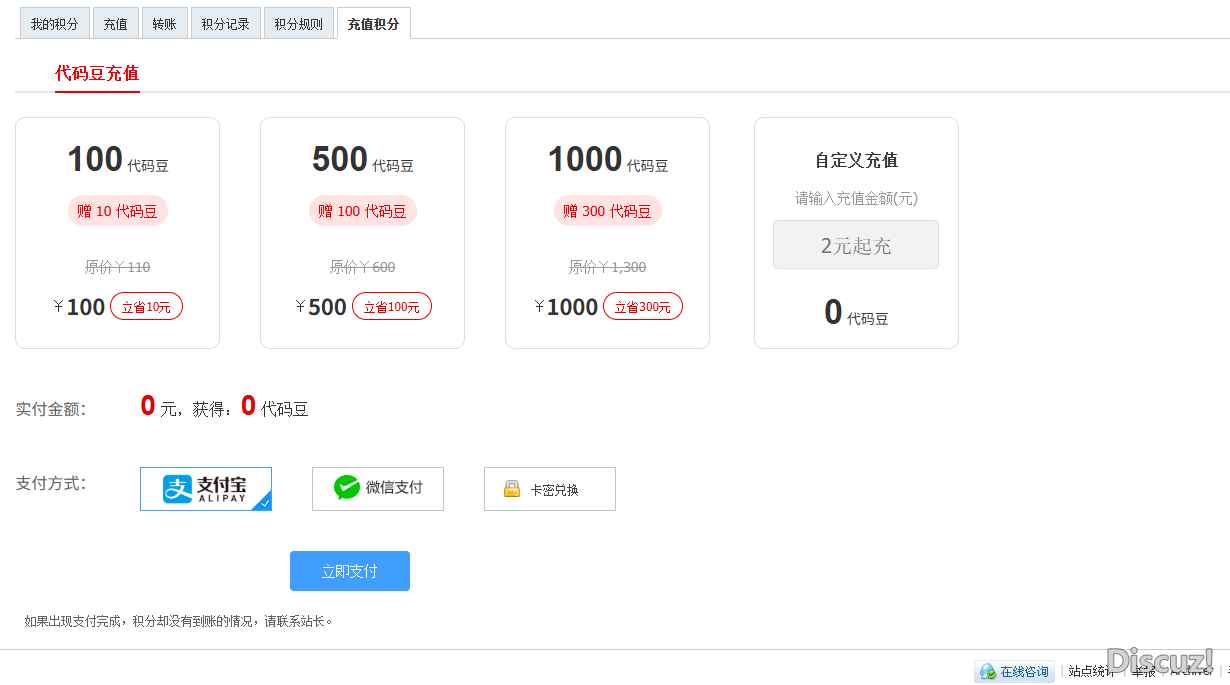Click the blue Alipay logo icon

click(177, 489)
